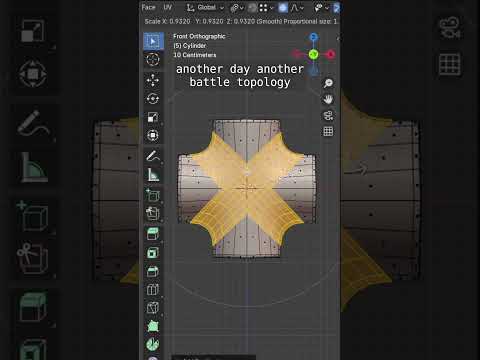This screenshot has width=480, height=360.
Task: Open the snapping elements dropdown
Action: pos(266,8)
